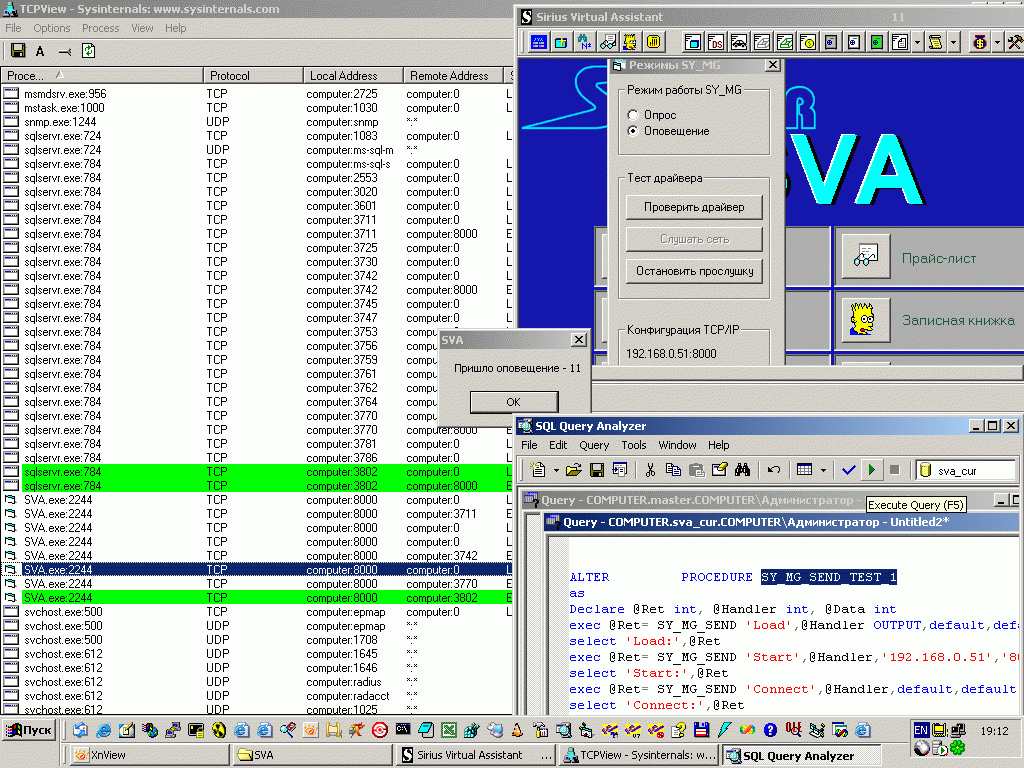Open New Query dropdown arrow in Query Analyzer
Viewport: 1024px width, 768px height.
(x=556, y=470)
